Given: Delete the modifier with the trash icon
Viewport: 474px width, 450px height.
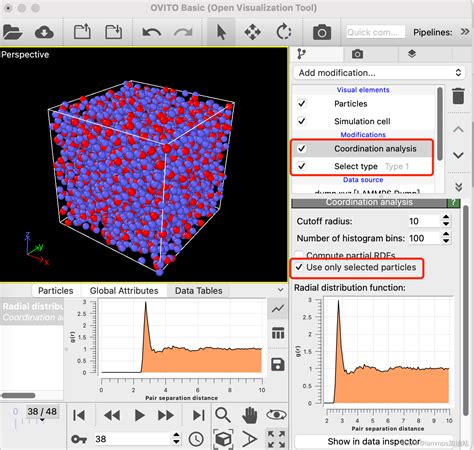Looking at the screenshot, I should (458, 96).
